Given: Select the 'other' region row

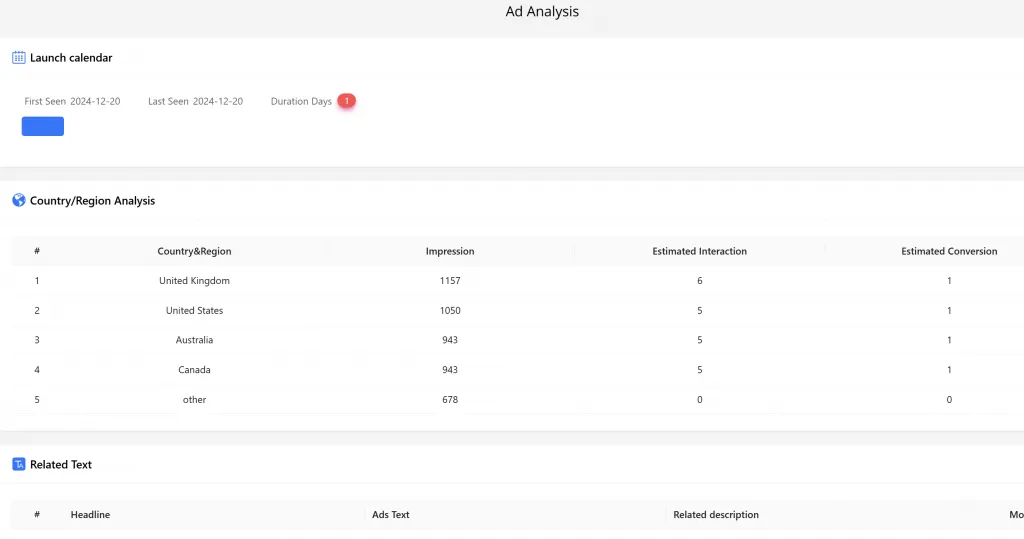Looking at the screenshot, I should click(x=194, y=400).
